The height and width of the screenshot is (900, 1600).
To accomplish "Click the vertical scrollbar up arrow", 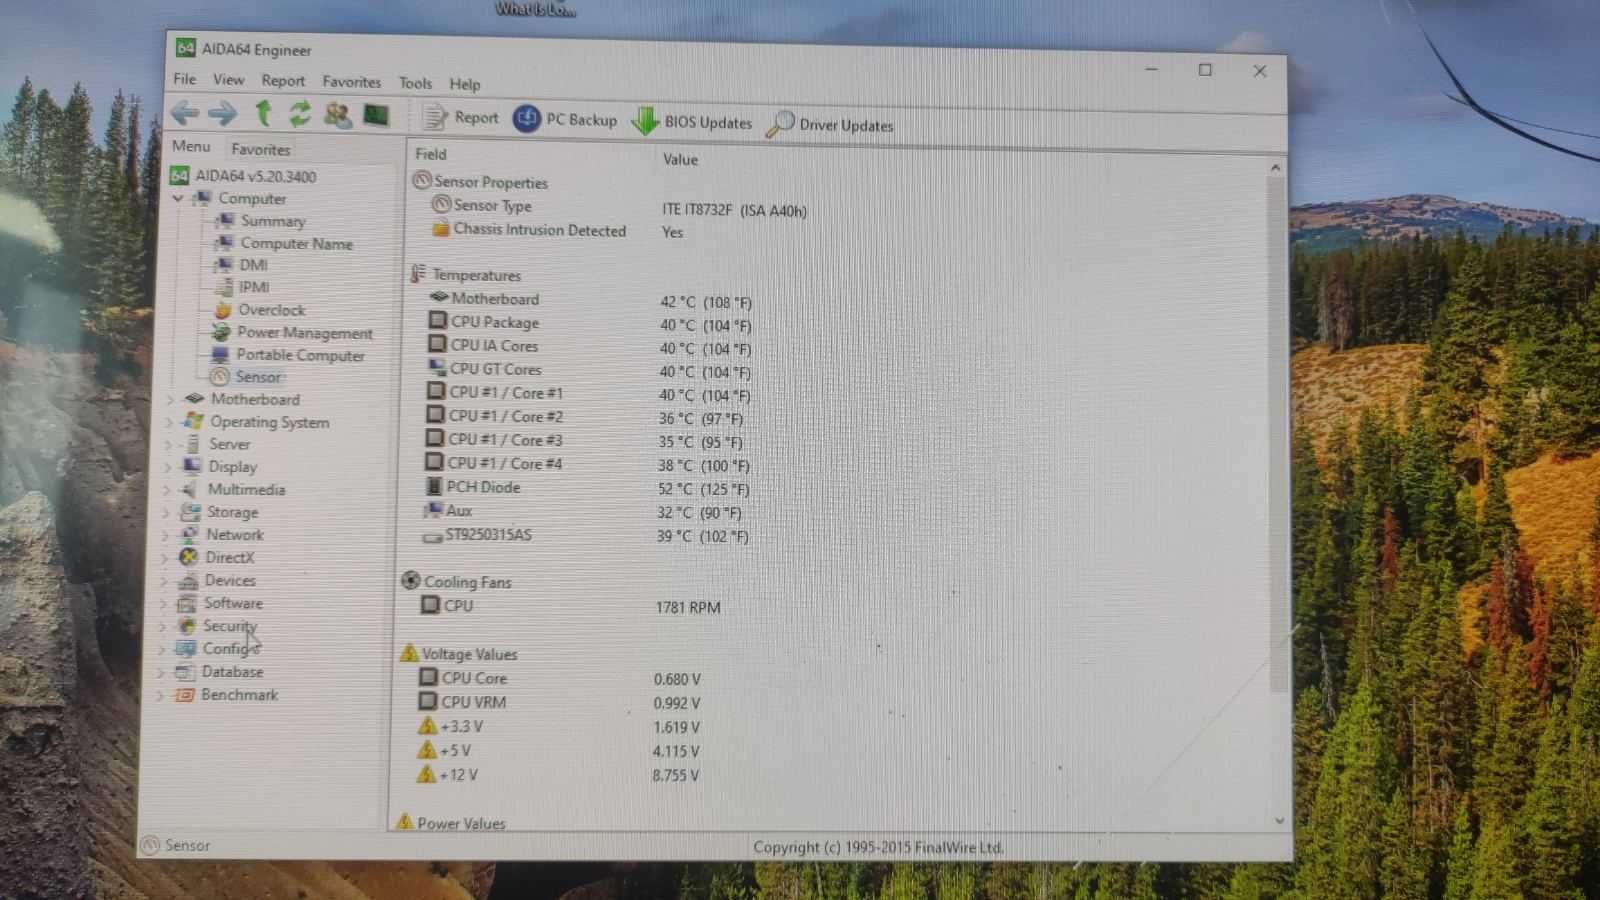I will tap(1275, 168).
